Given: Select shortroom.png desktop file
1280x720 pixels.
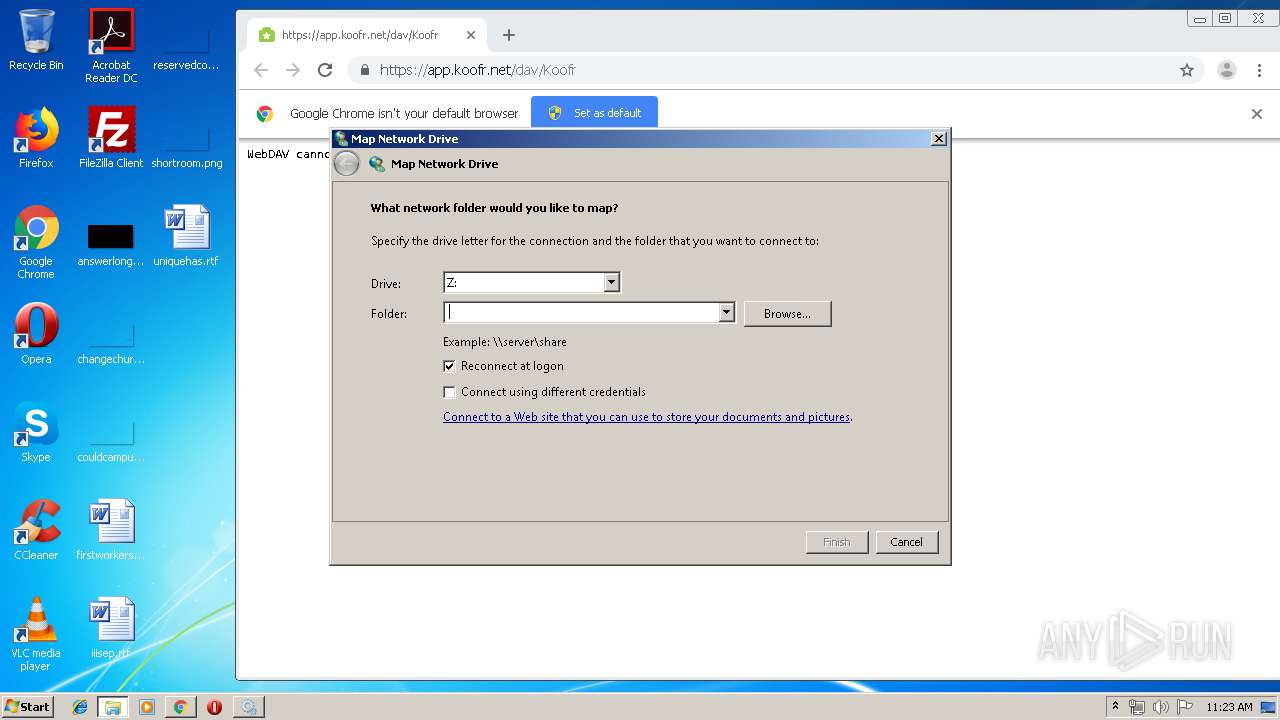Looking at the screenshot, I should (x=187, y=145).
